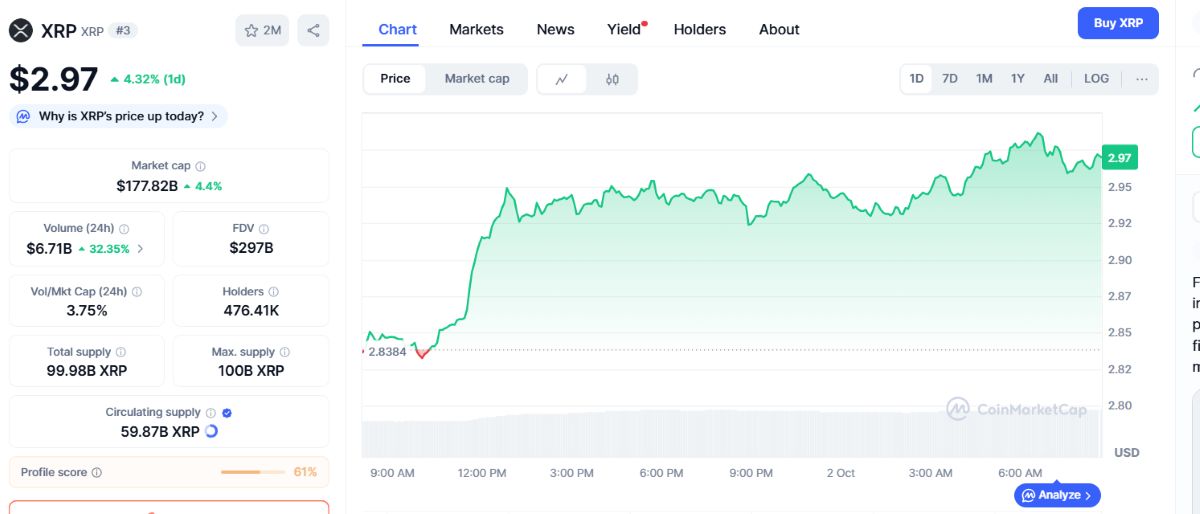Click the 2.97 current price label on axis
1200x514 pixels.
point(1119,158)
